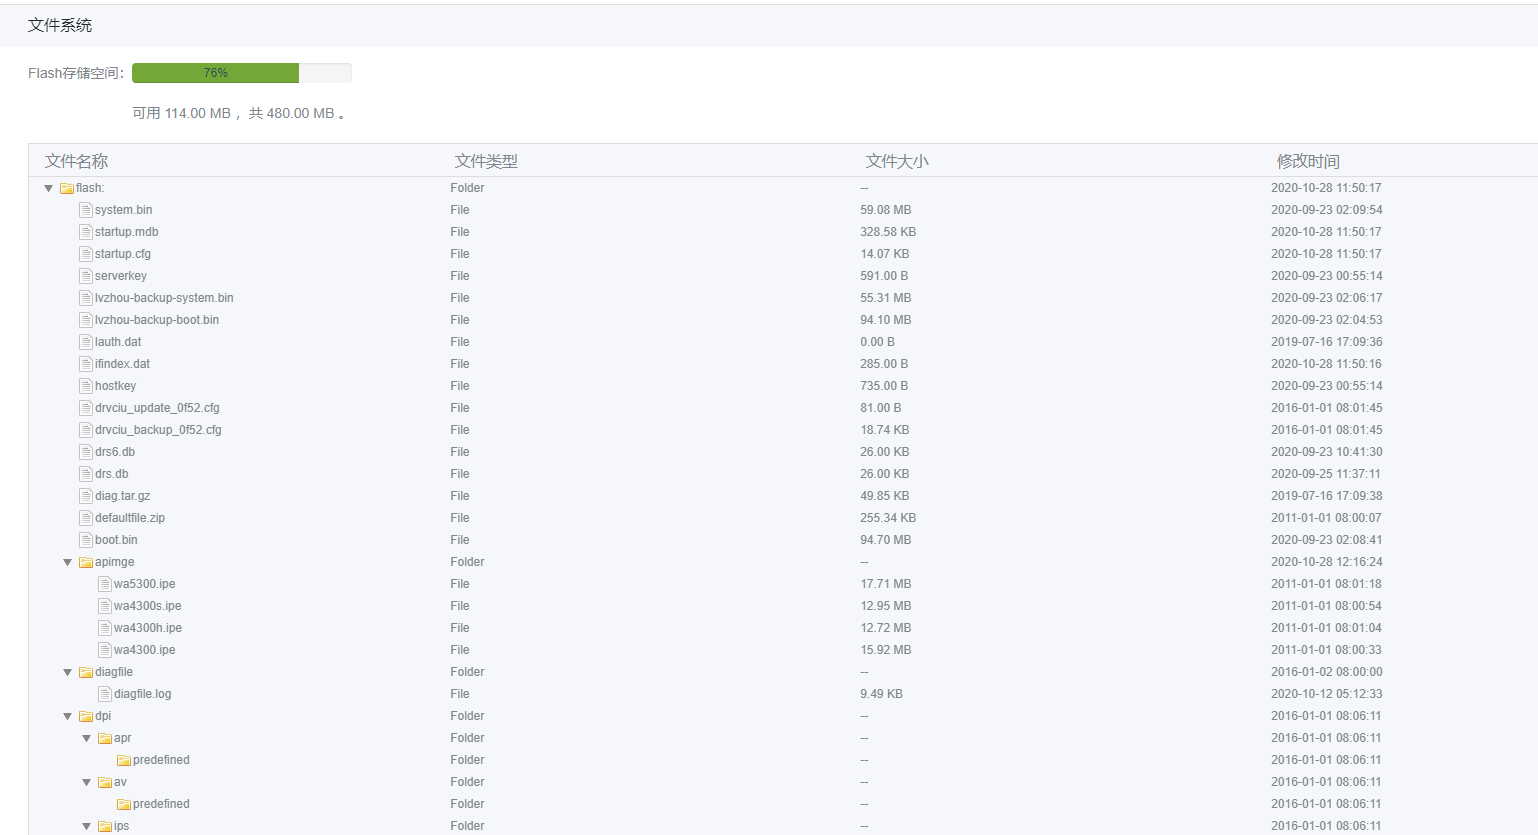
Task: Sort by the 文件类型 column header
Action: (x=486, y=161)
